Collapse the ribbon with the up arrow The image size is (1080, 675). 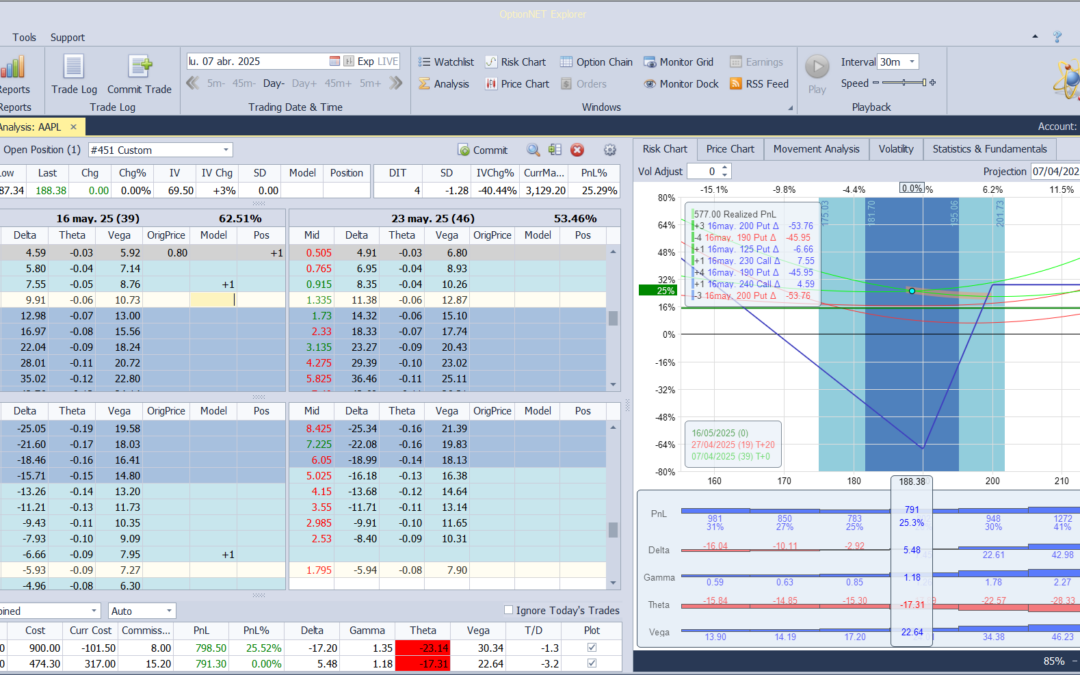(1035, 37)
